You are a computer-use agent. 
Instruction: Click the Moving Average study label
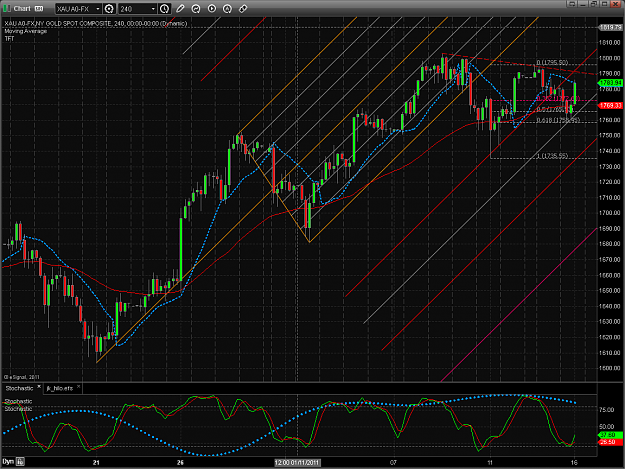[x=26, y=31]
